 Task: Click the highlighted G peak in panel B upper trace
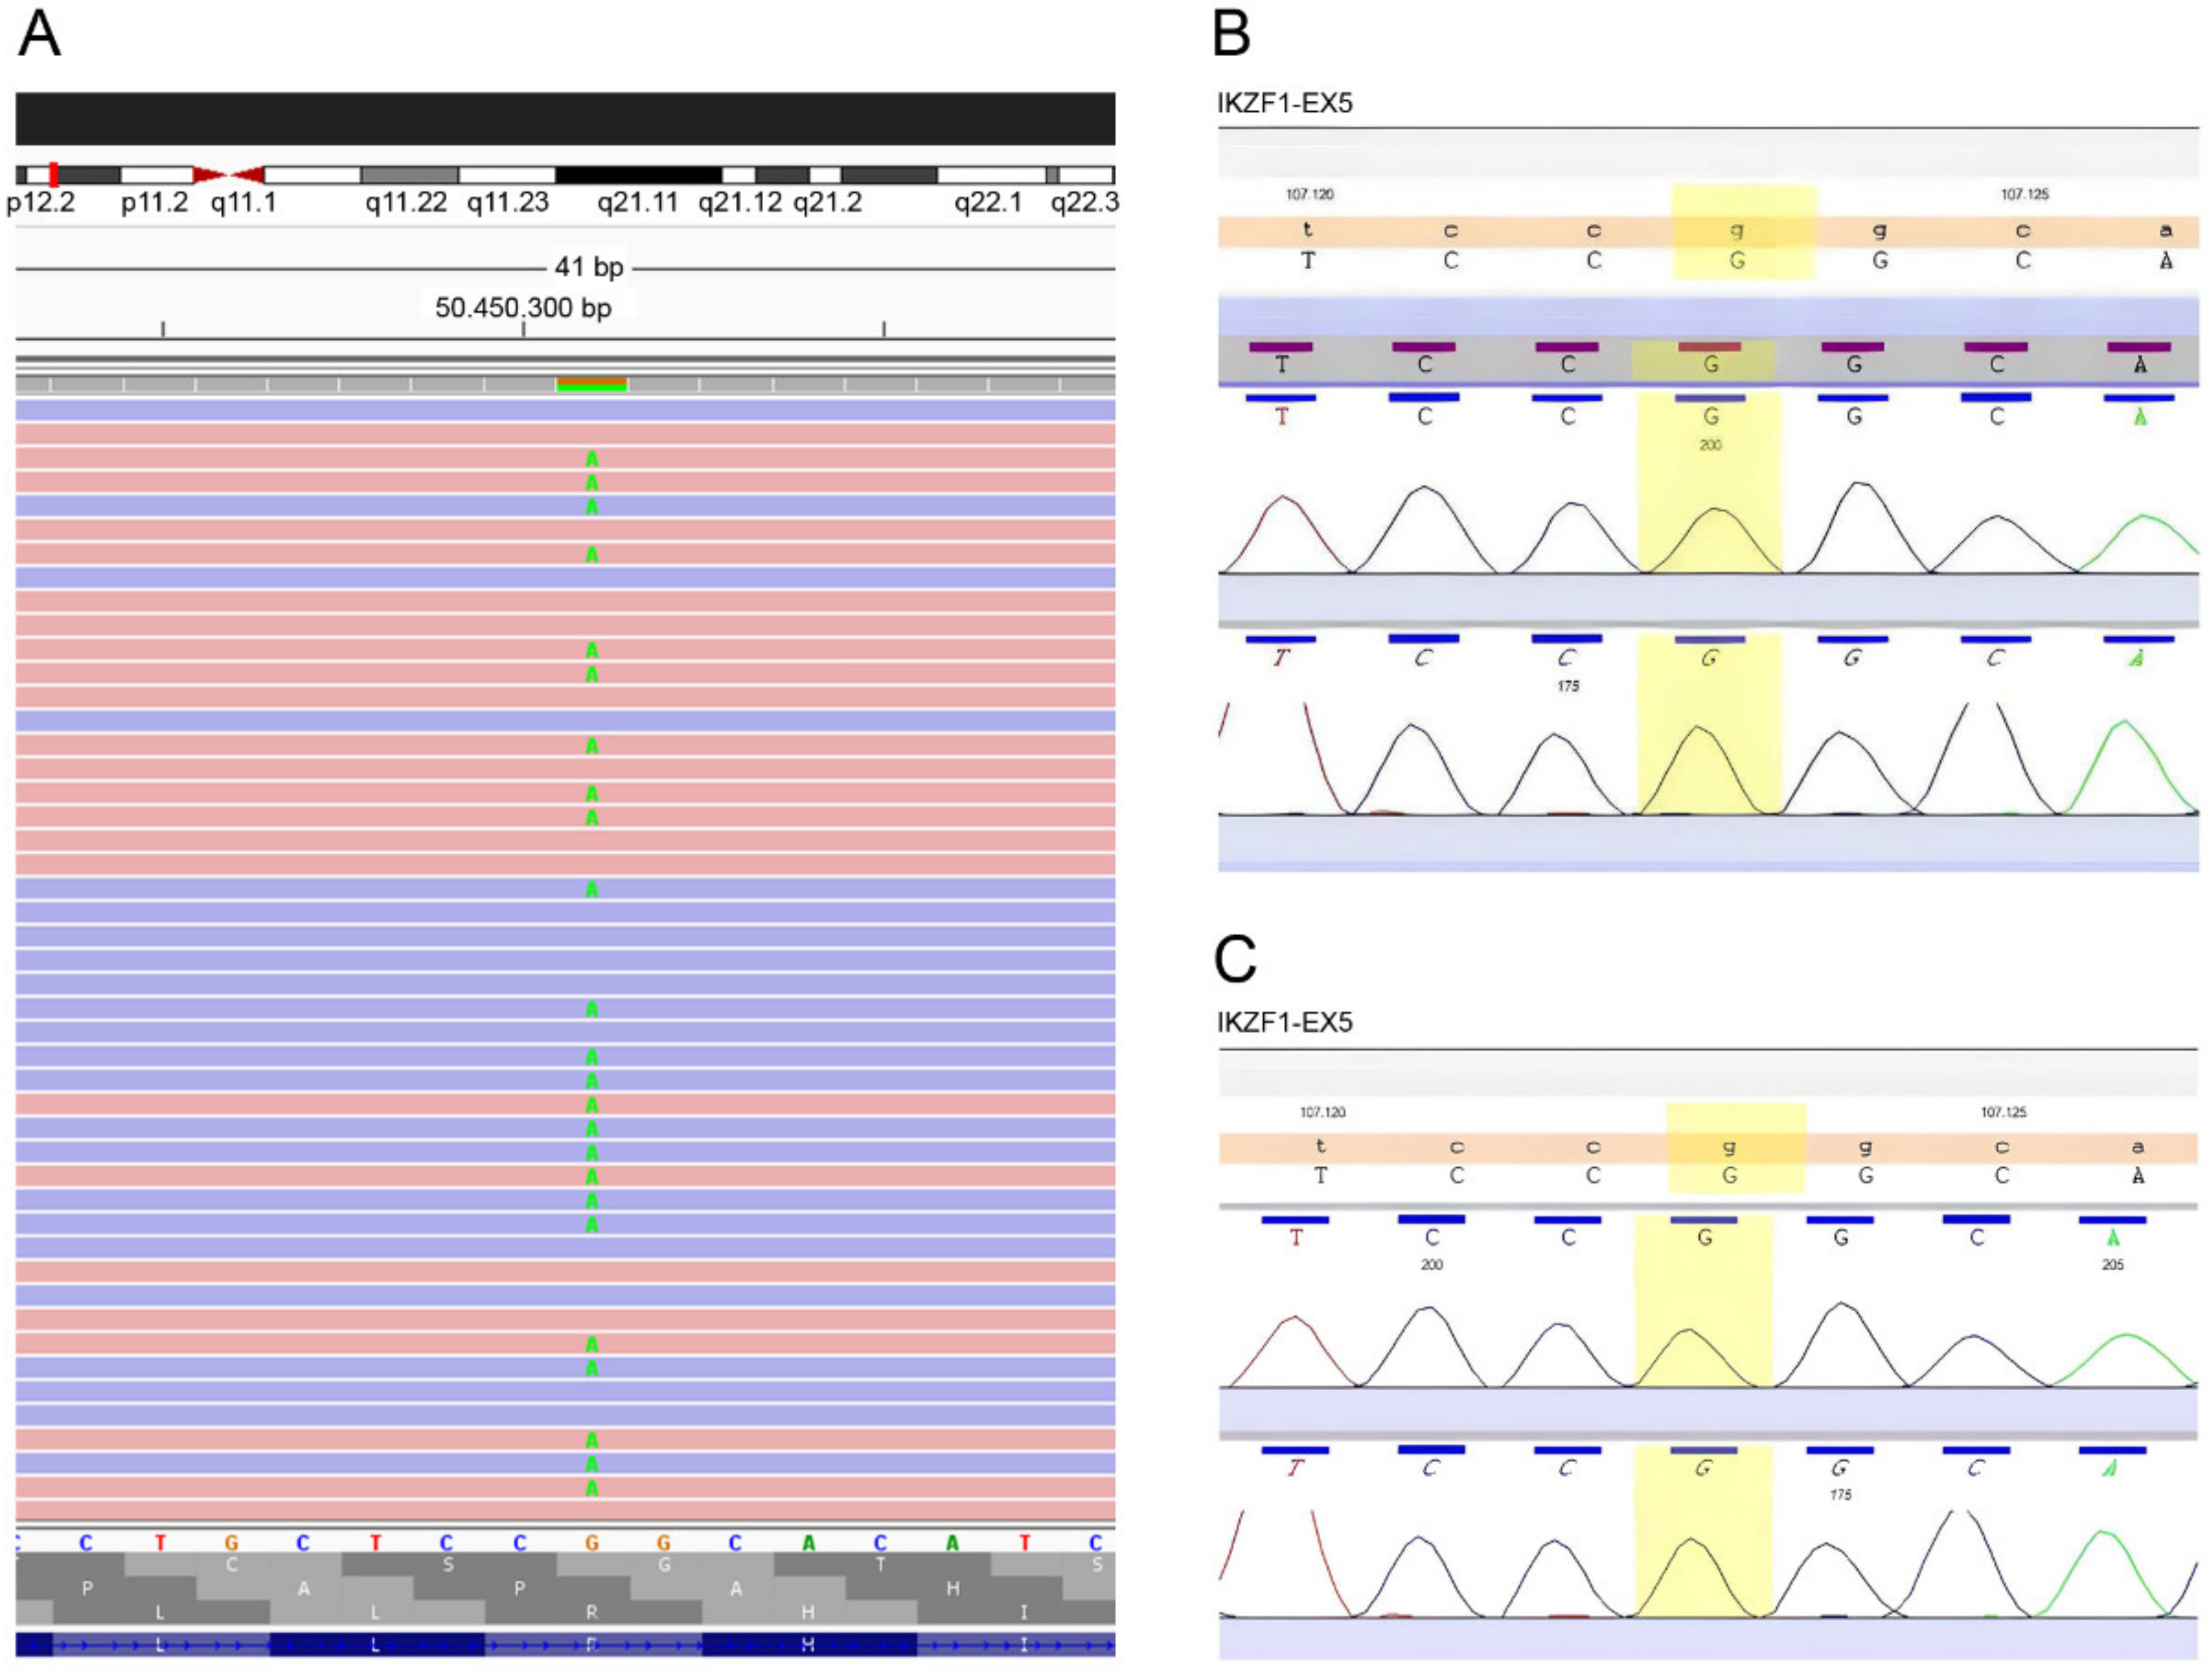pyautogui.click(x=1714, y=530)
